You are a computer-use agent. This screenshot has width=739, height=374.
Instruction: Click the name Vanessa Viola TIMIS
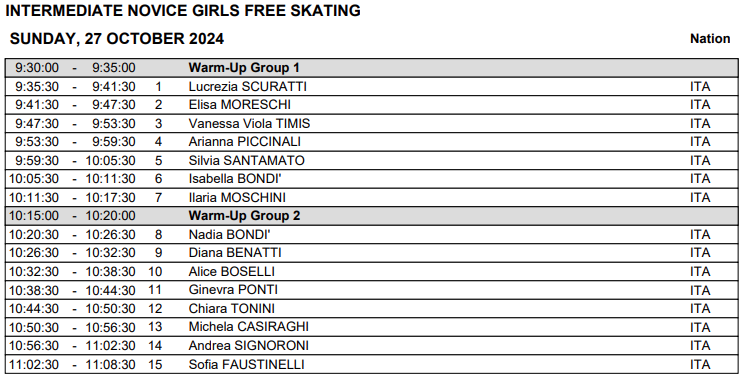tap(249, 123)
